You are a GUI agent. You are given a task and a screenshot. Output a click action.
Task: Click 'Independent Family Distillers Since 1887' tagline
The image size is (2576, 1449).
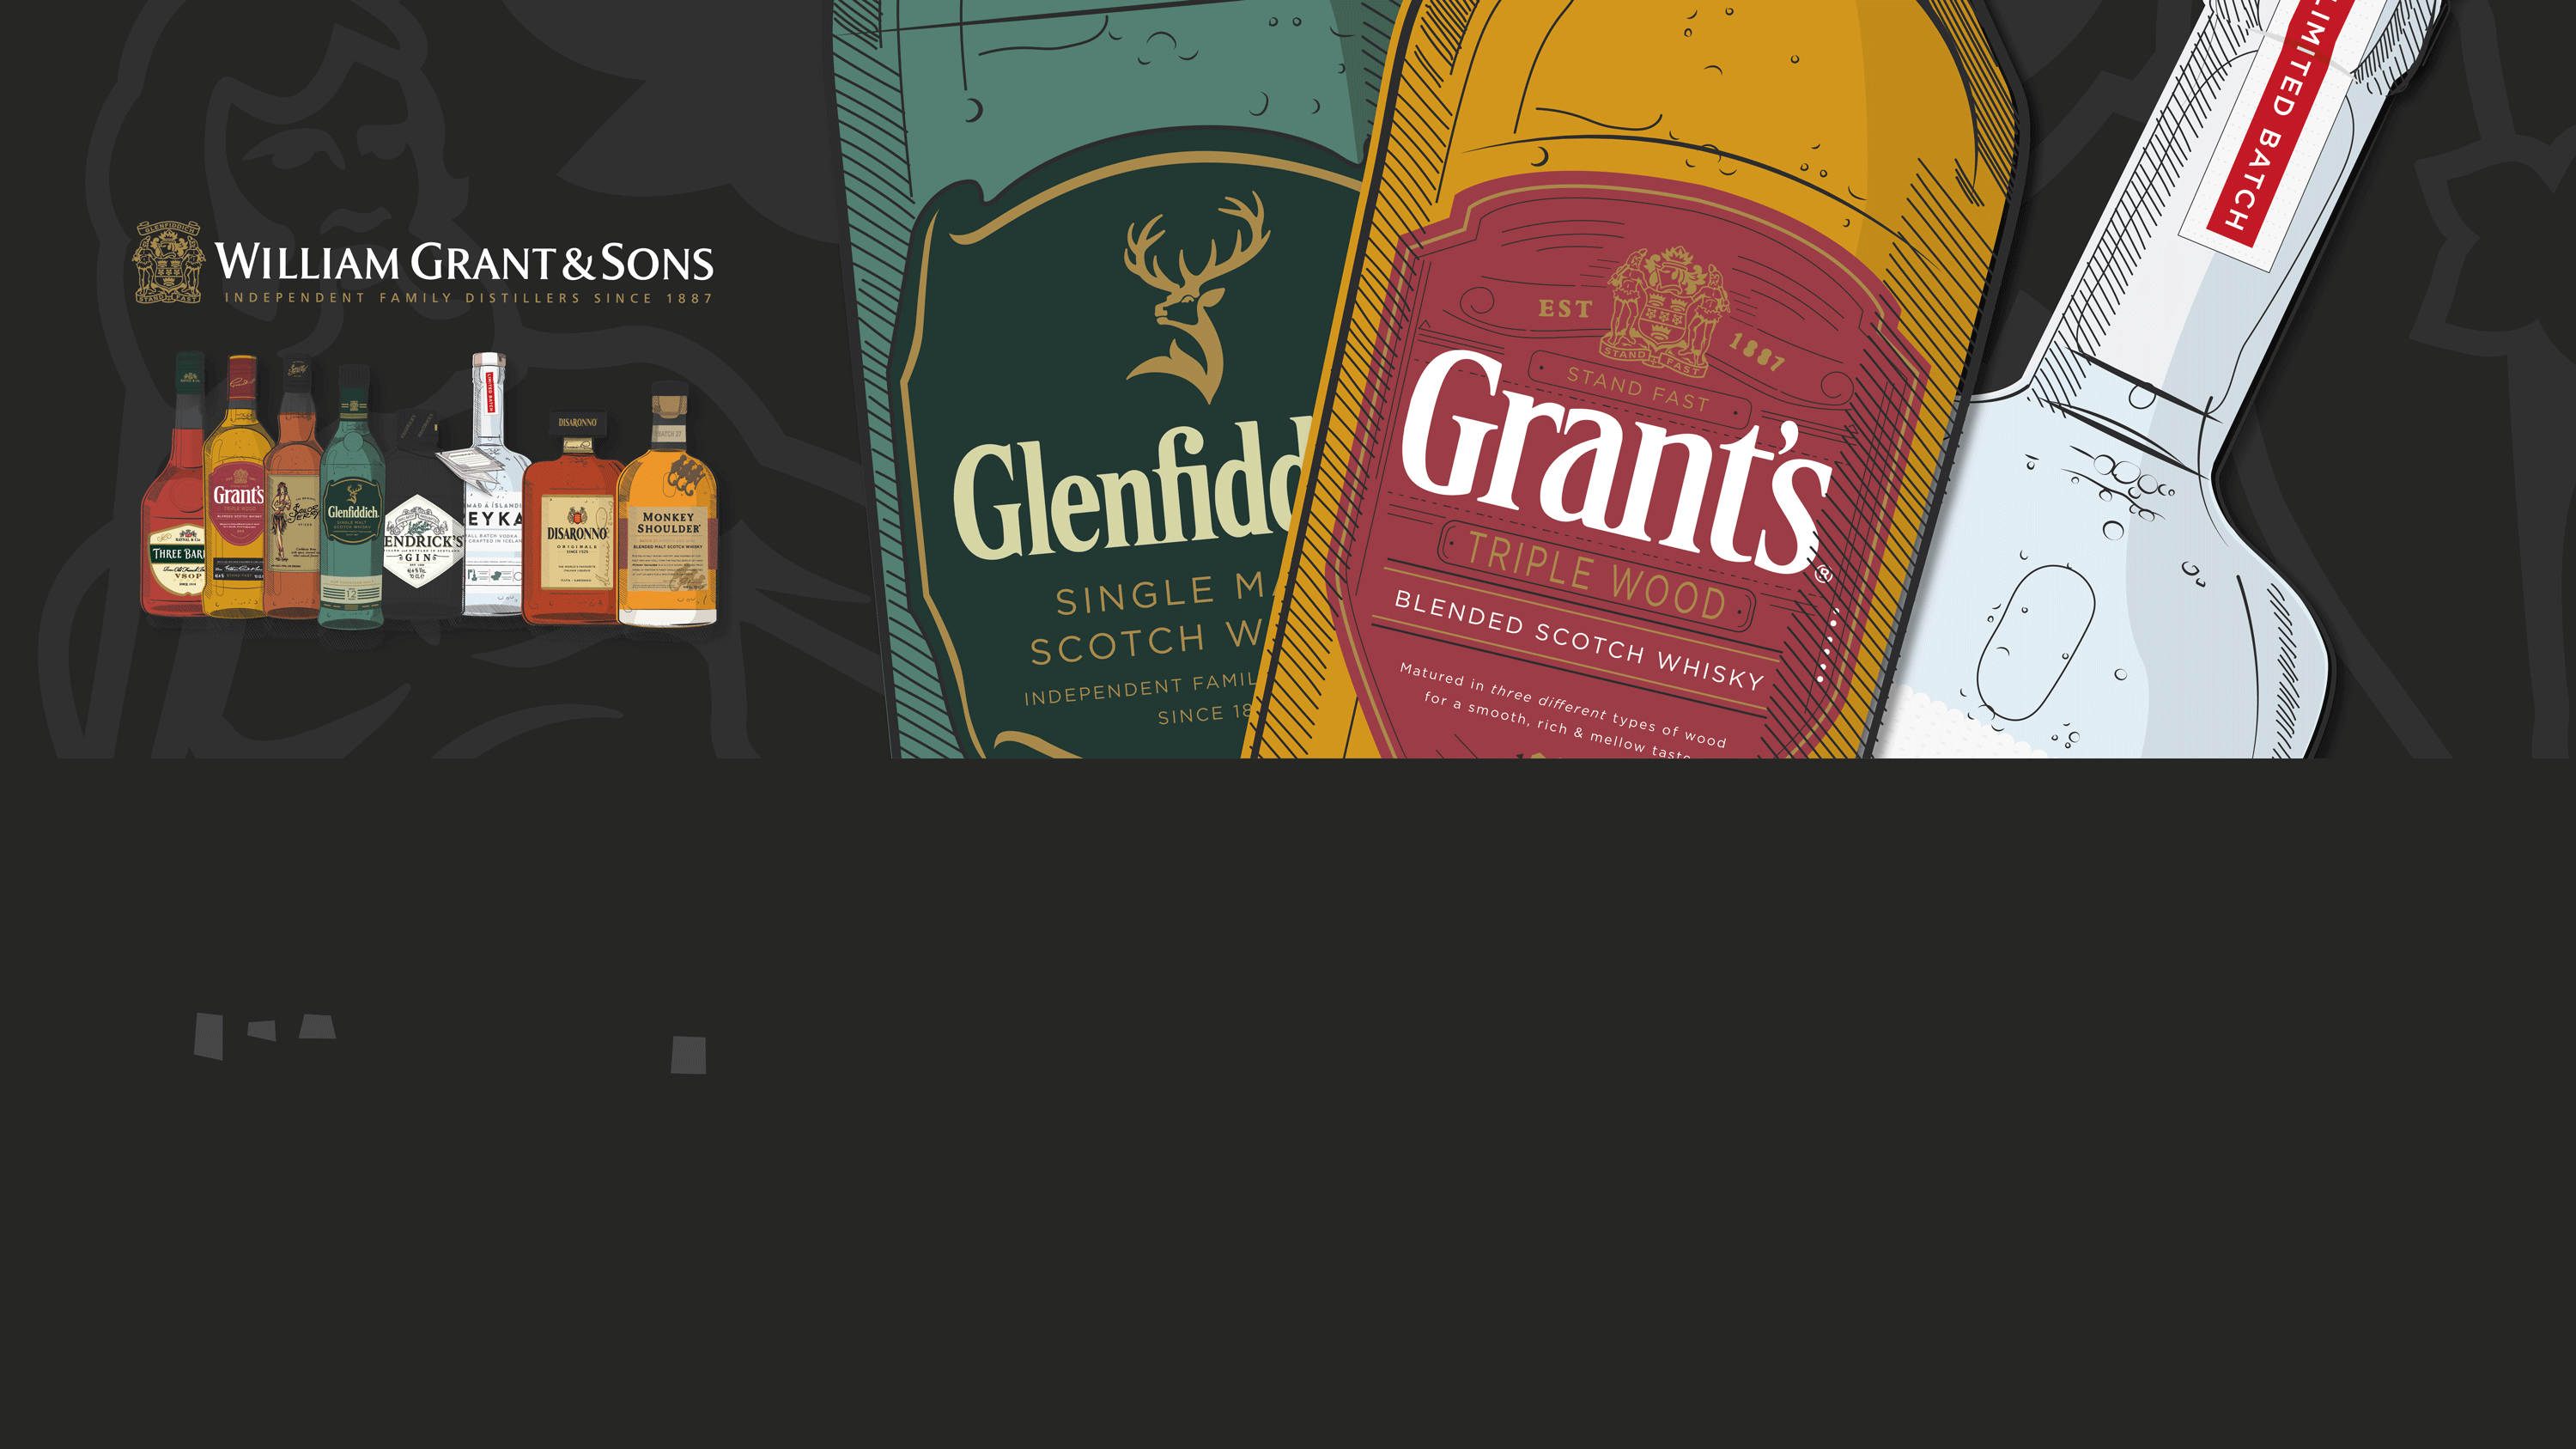point(468,298)
